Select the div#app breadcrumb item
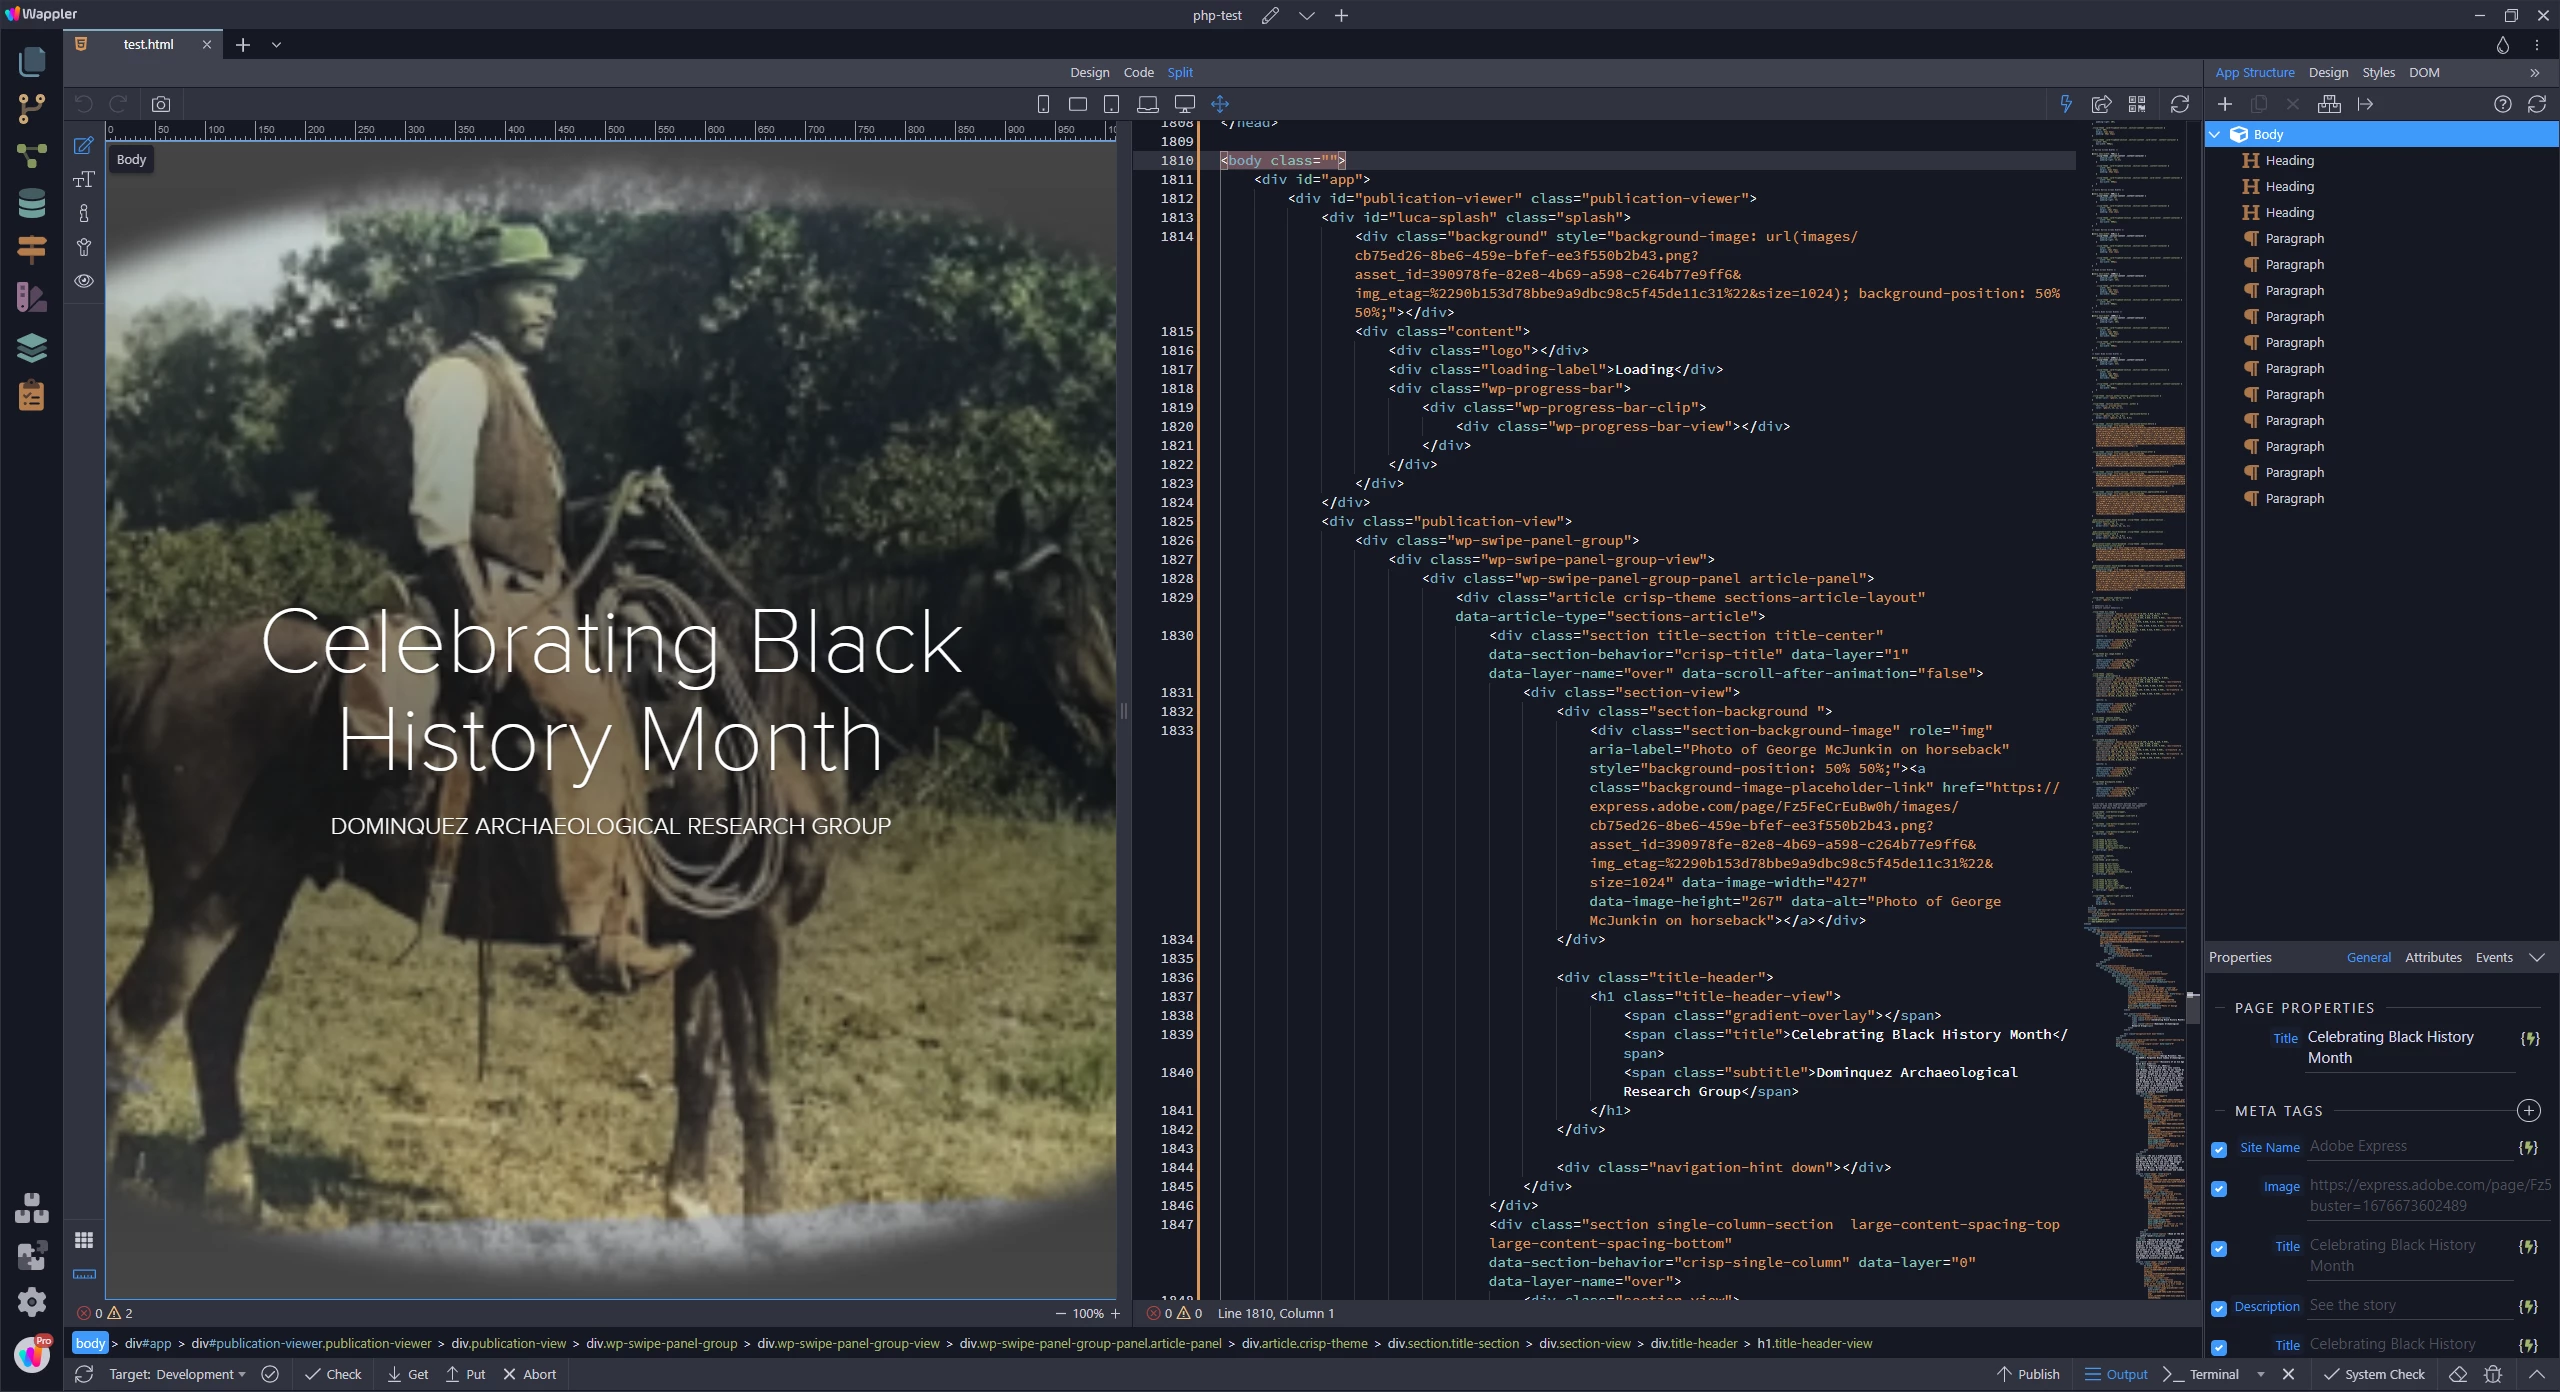 [148, 1343]
